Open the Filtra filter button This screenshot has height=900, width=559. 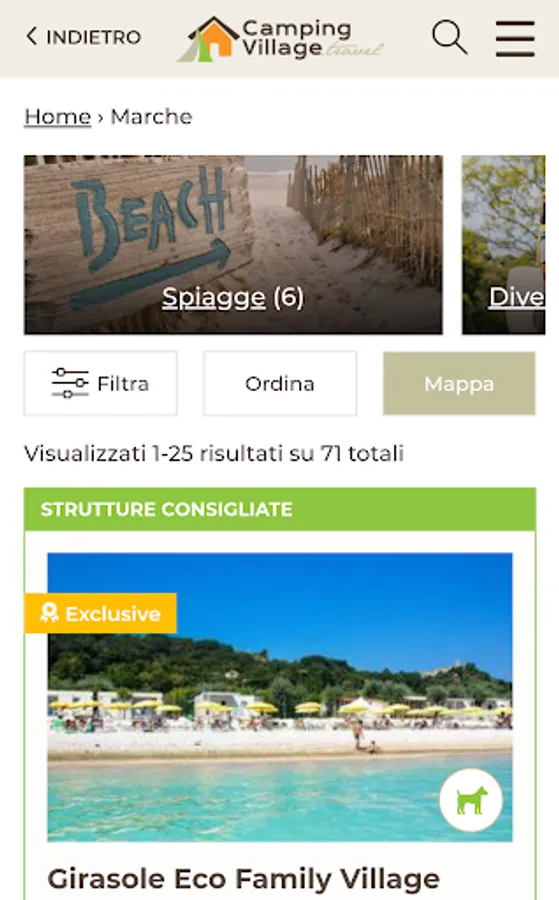point(100,383)
